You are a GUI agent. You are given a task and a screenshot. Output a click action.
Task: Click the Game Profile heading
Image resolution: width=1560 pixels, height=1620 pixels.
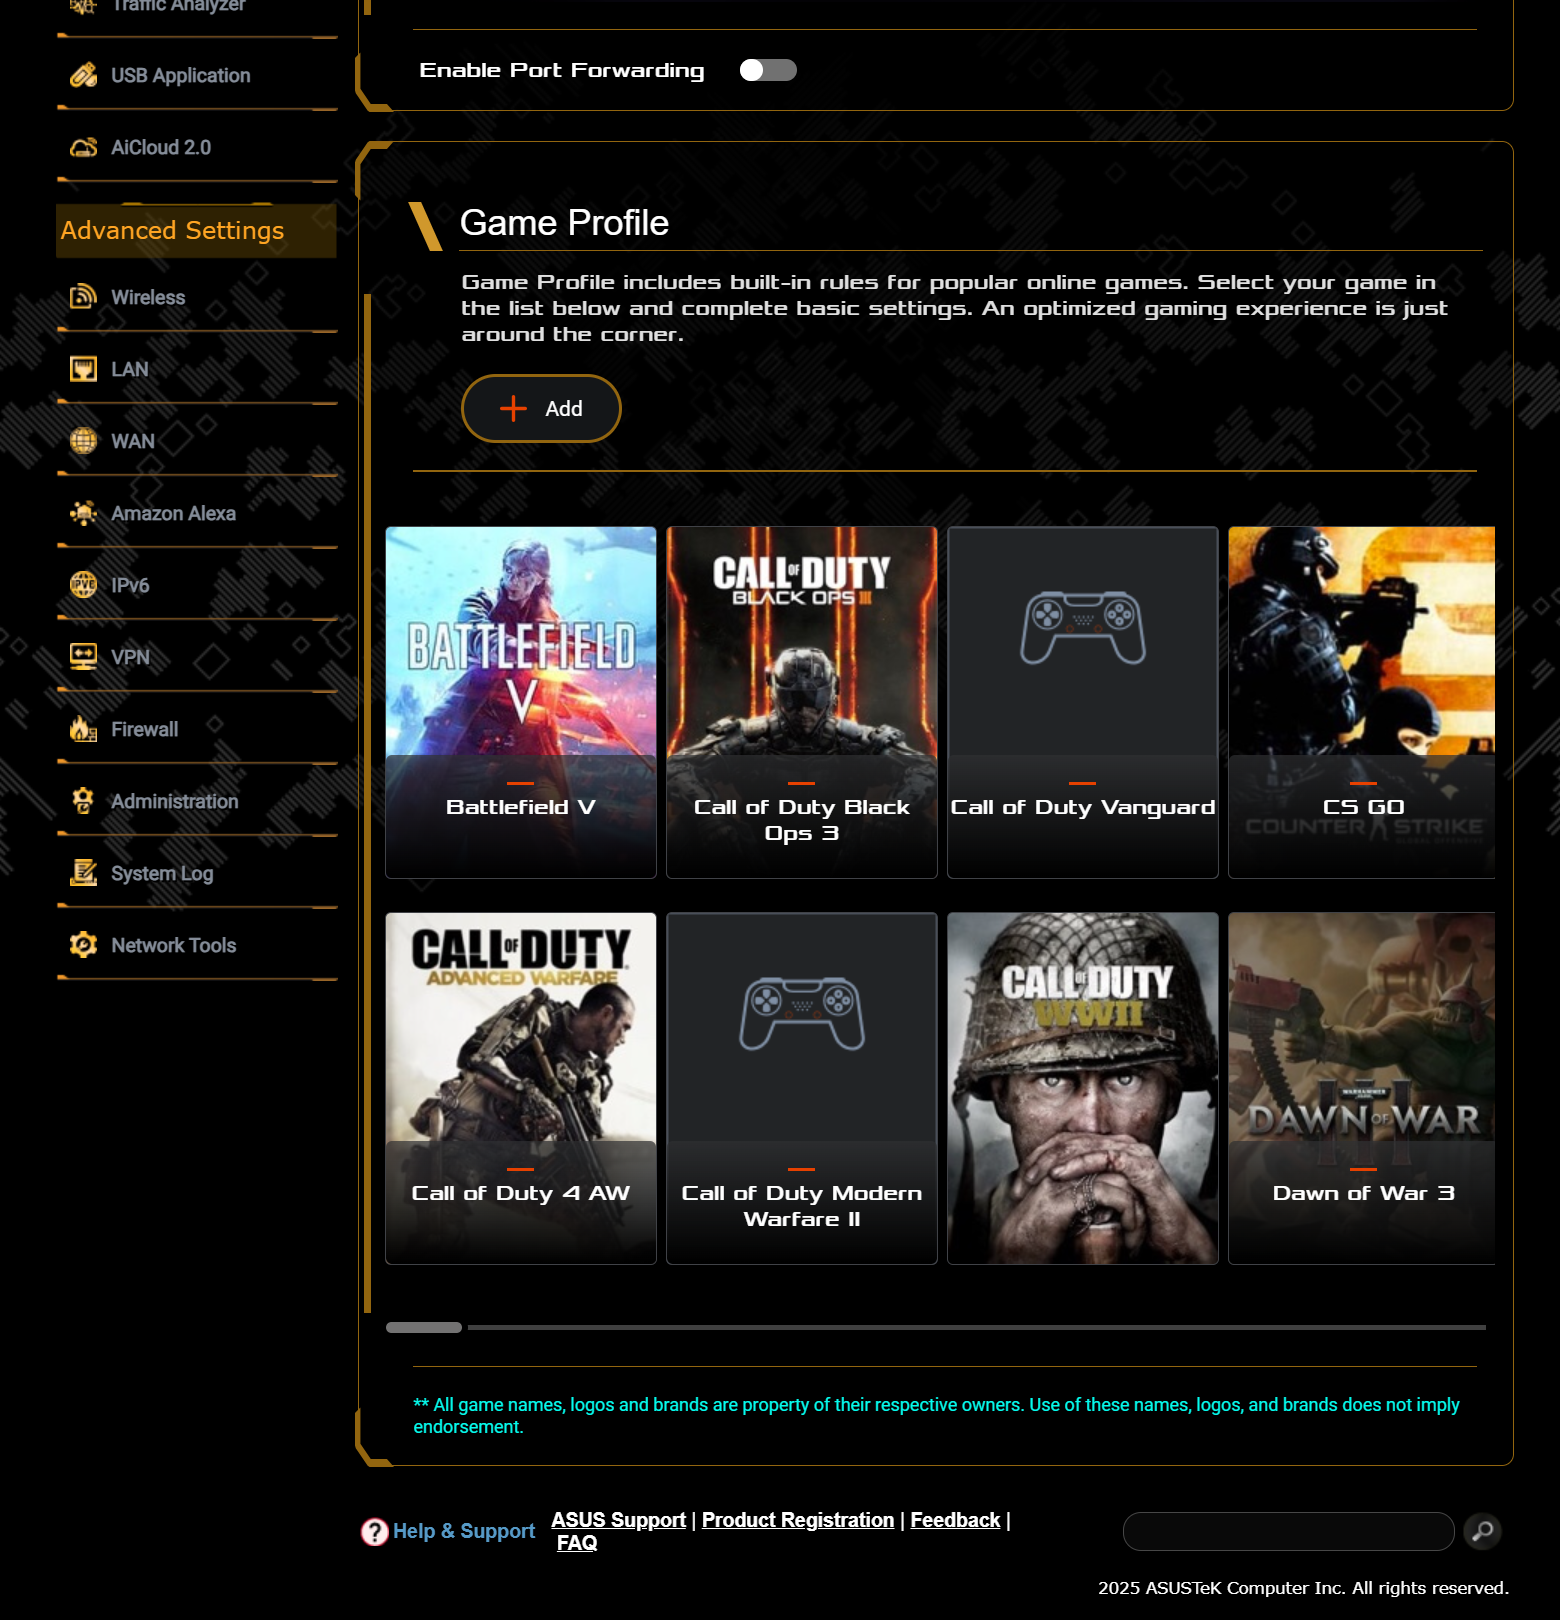point(564,223)
